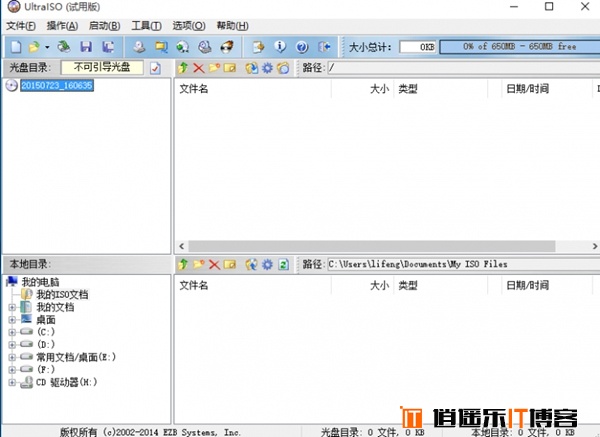Click the Mount to Virtual Drive icon
Image resolution: width=600 pixels, height=437 pixels.
[205, 47]
